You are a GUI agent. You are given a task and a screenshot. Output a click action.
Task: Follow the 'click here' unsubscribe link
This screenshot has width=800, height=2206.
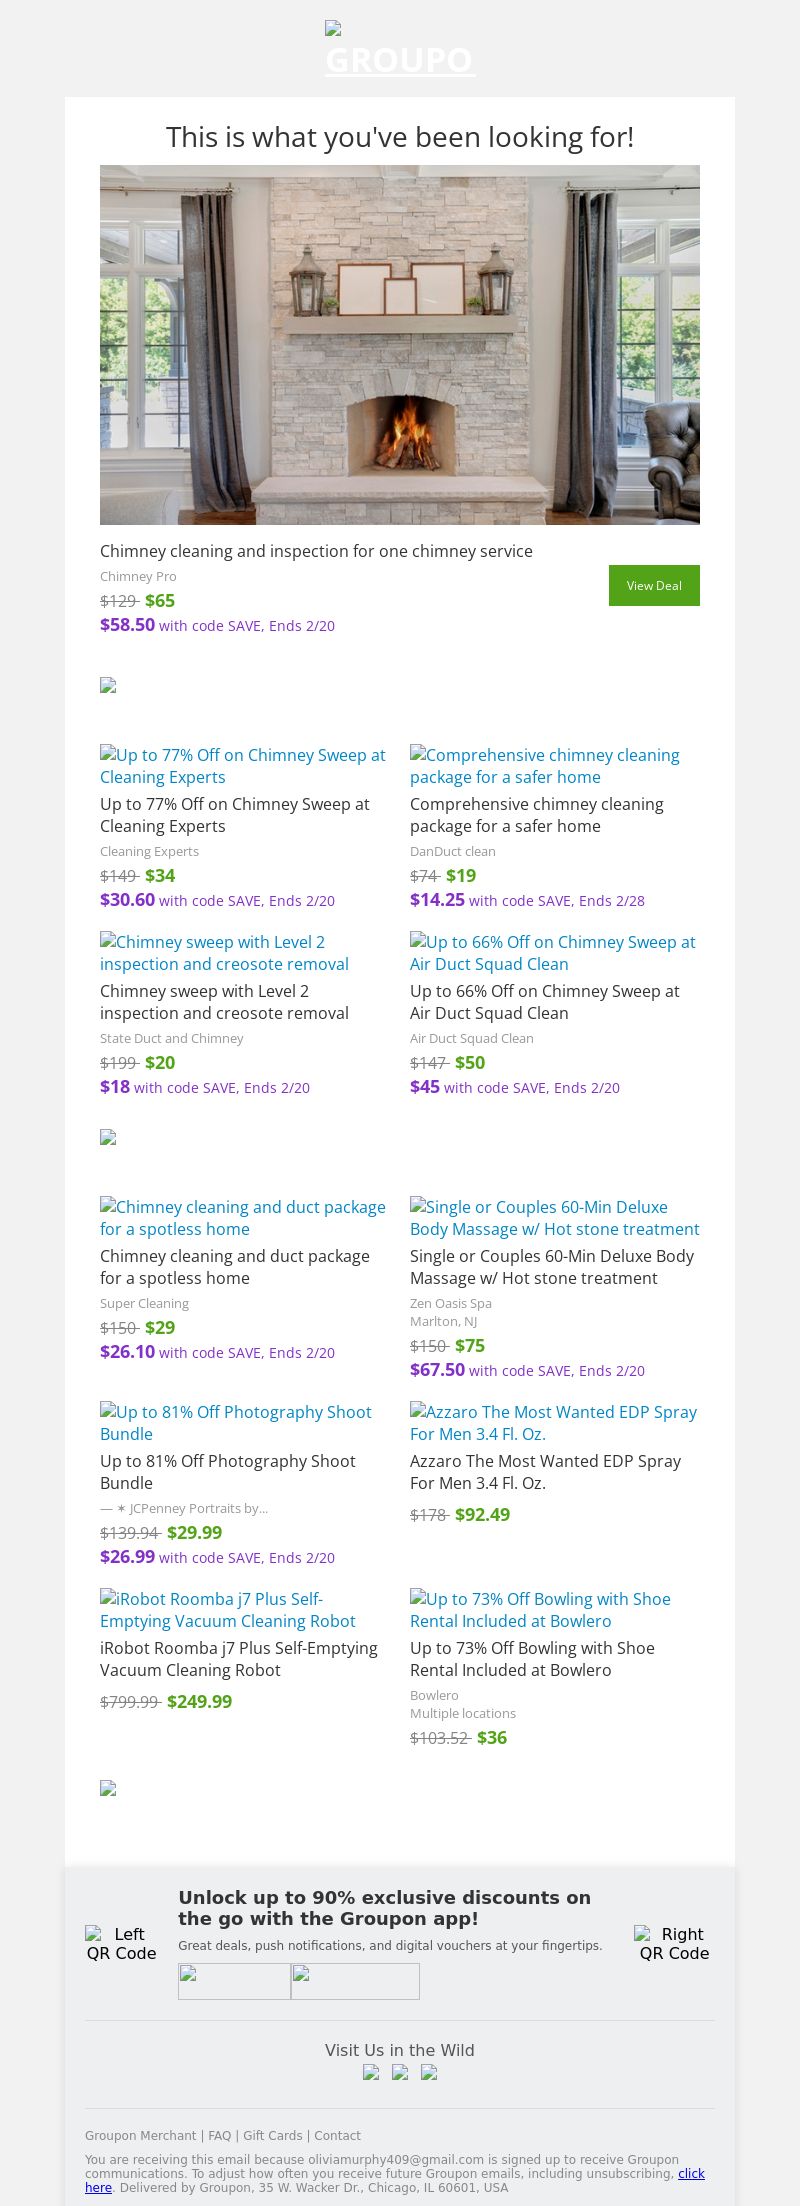(691, 2173)
